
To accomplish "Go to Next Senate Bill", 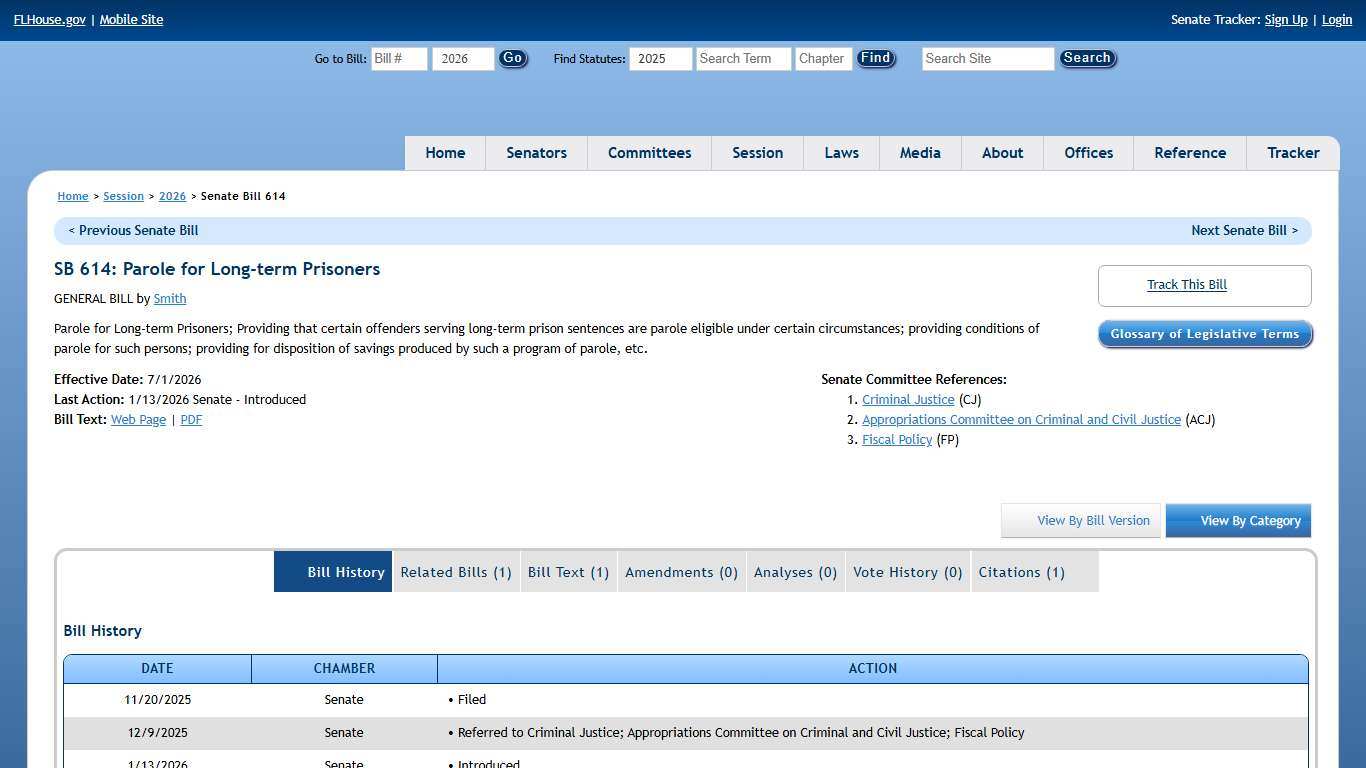I will click(1243, 231).
